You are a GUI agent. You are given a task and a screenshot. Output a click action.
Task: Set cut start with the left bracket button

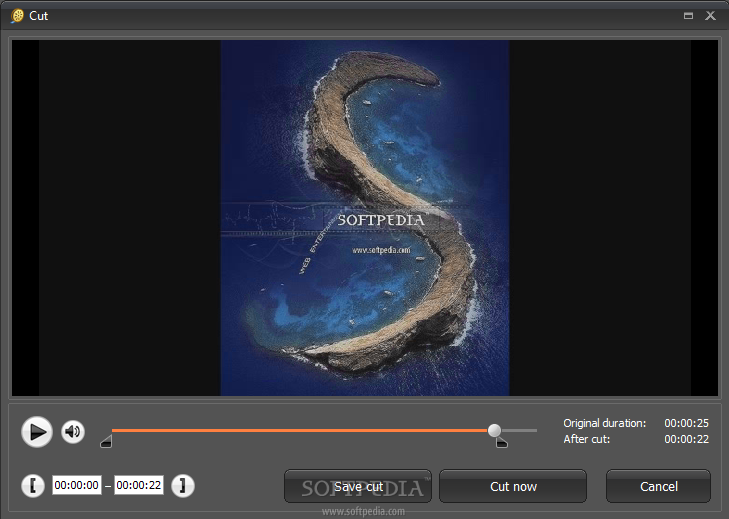[x=33, y=486]
